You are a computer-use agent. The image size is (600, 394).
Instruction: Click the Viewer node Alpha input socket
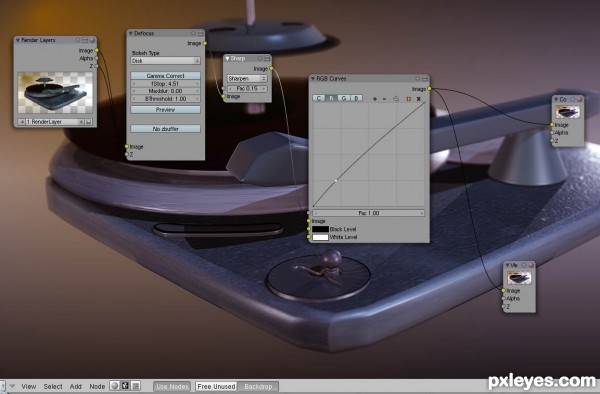click(504, 298)
